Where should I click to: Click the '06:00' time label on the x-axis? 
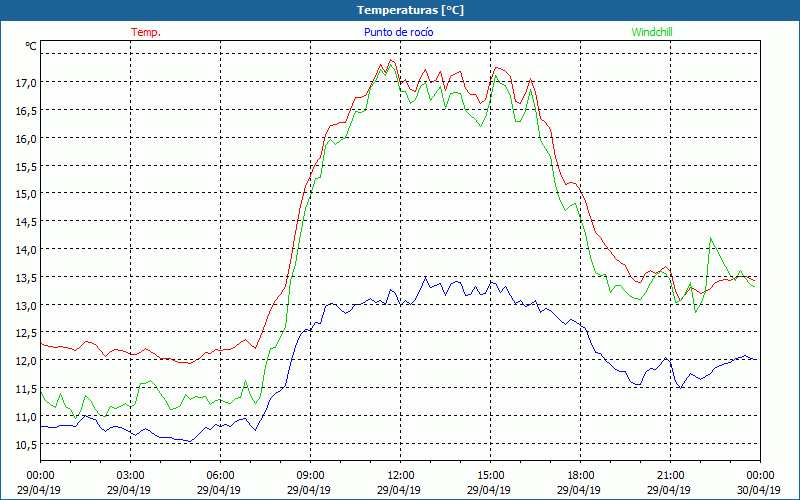(220, 476)
